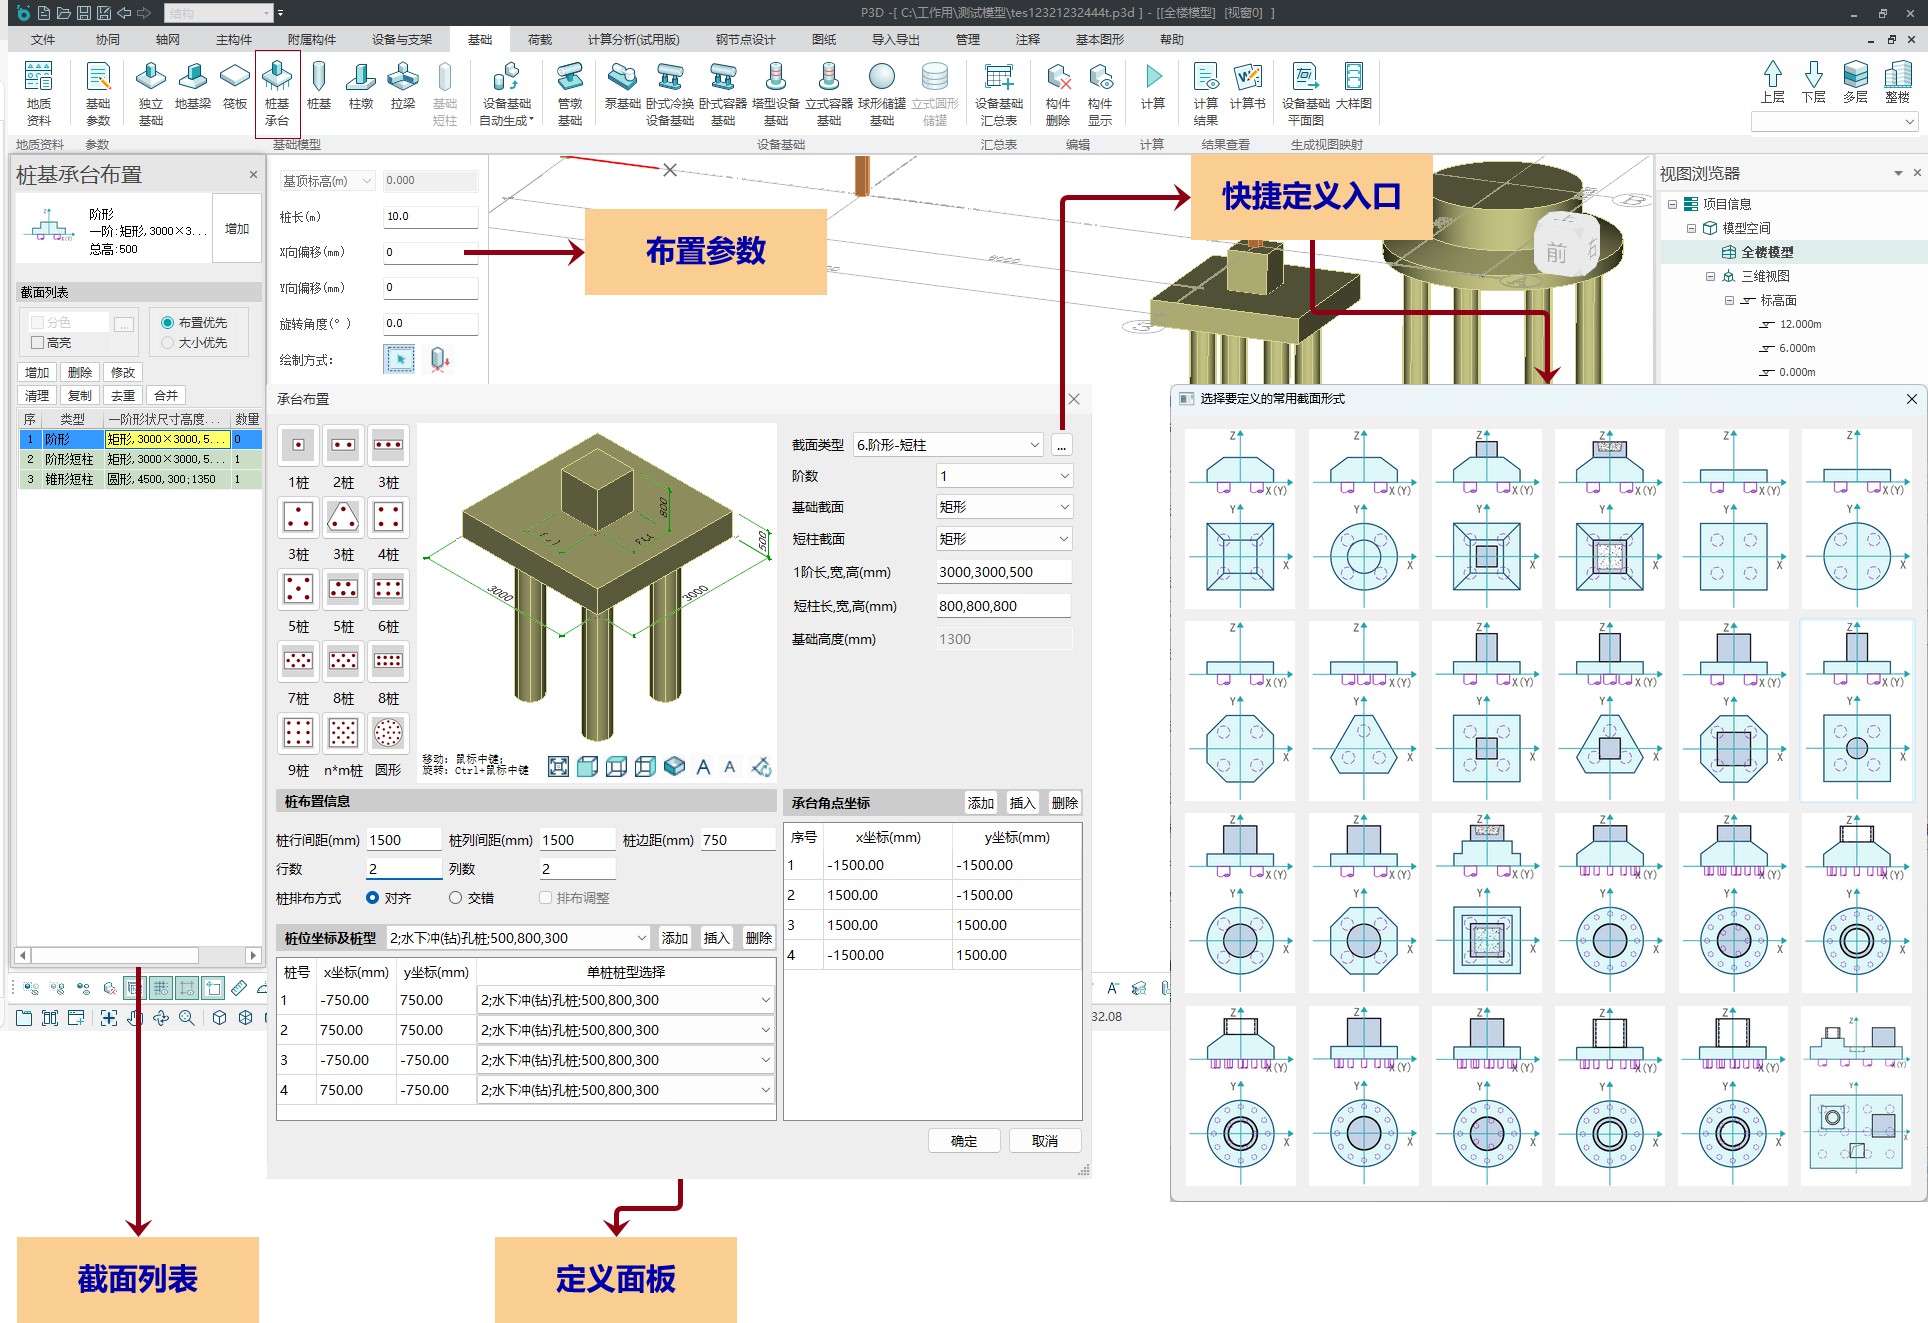Select the 球形储罐基础 spherical tank icon
The height and width of the screenshot is (1323, 1928).
[881, 78]
